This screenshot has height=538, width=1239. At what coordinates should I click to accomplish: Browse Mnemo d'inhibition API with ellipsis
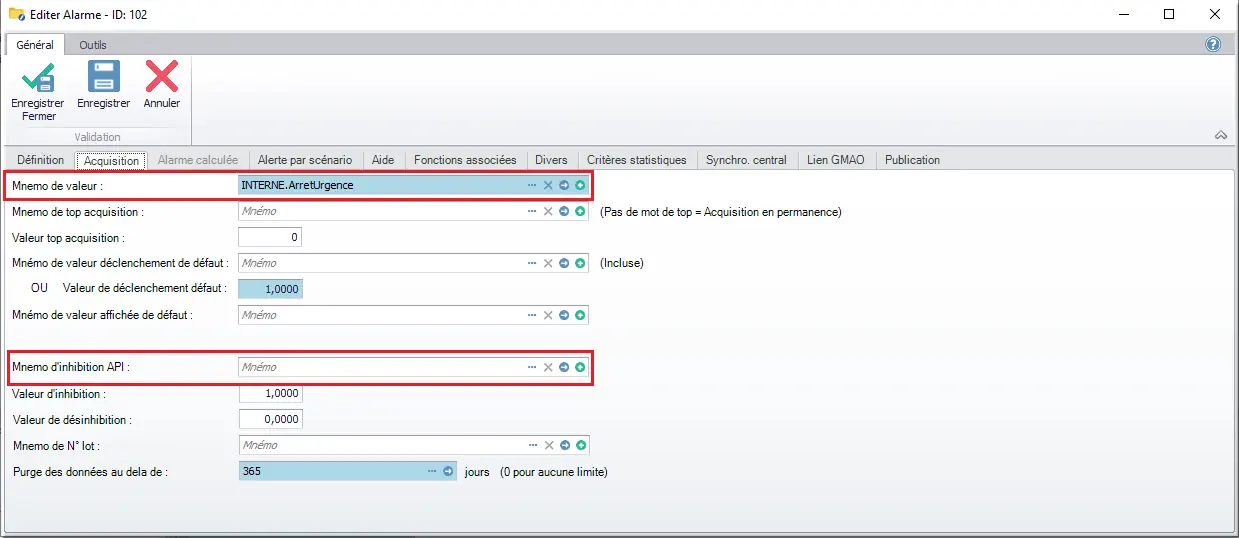(532, 367)
